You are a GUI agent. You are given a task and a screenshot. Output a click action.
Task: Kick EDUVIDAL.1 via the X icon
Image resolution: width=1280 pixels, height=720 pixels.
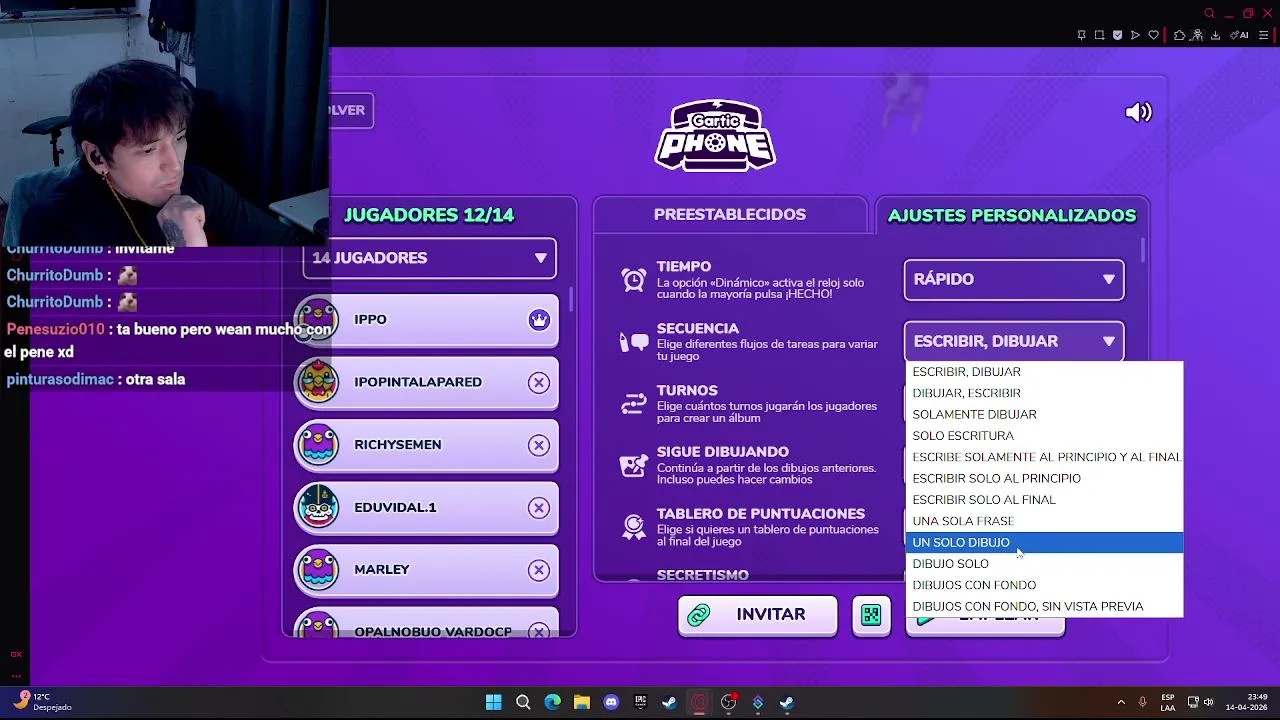click(539, 508)
